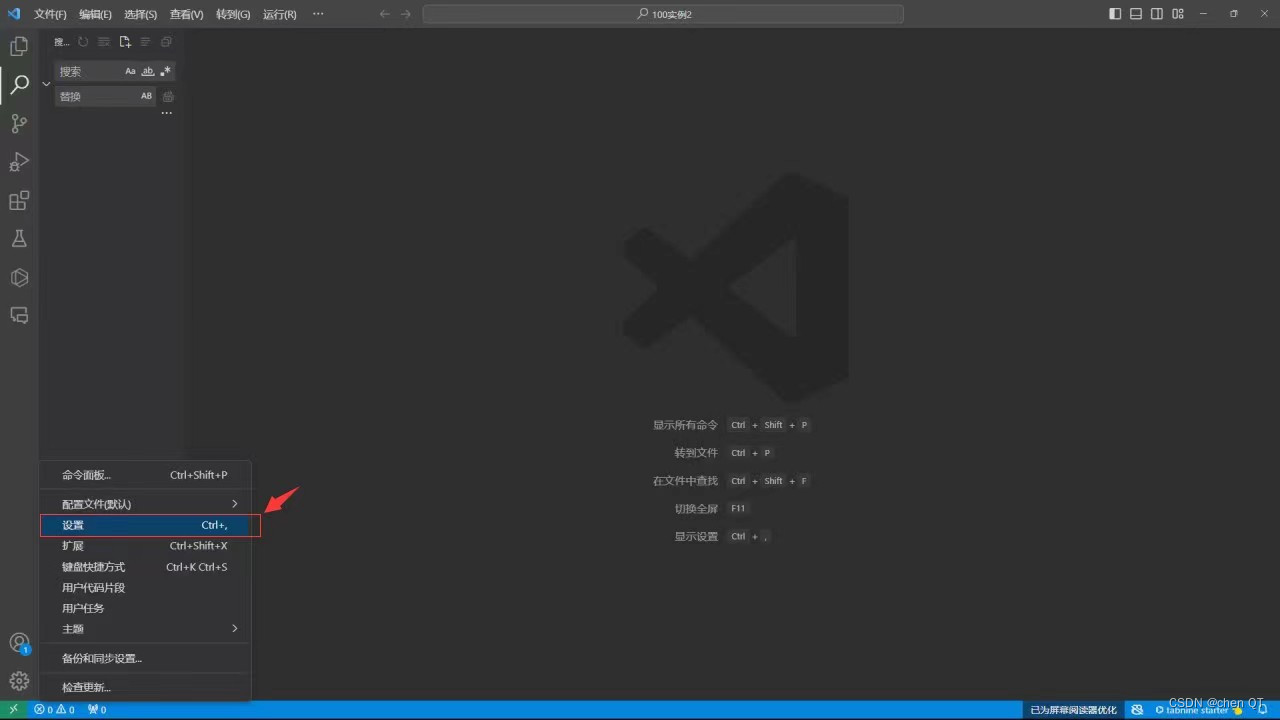Viewport: 1280px width, 720px height.
Task: Open the 编辑(E) menu
Action: coord(96,15)
